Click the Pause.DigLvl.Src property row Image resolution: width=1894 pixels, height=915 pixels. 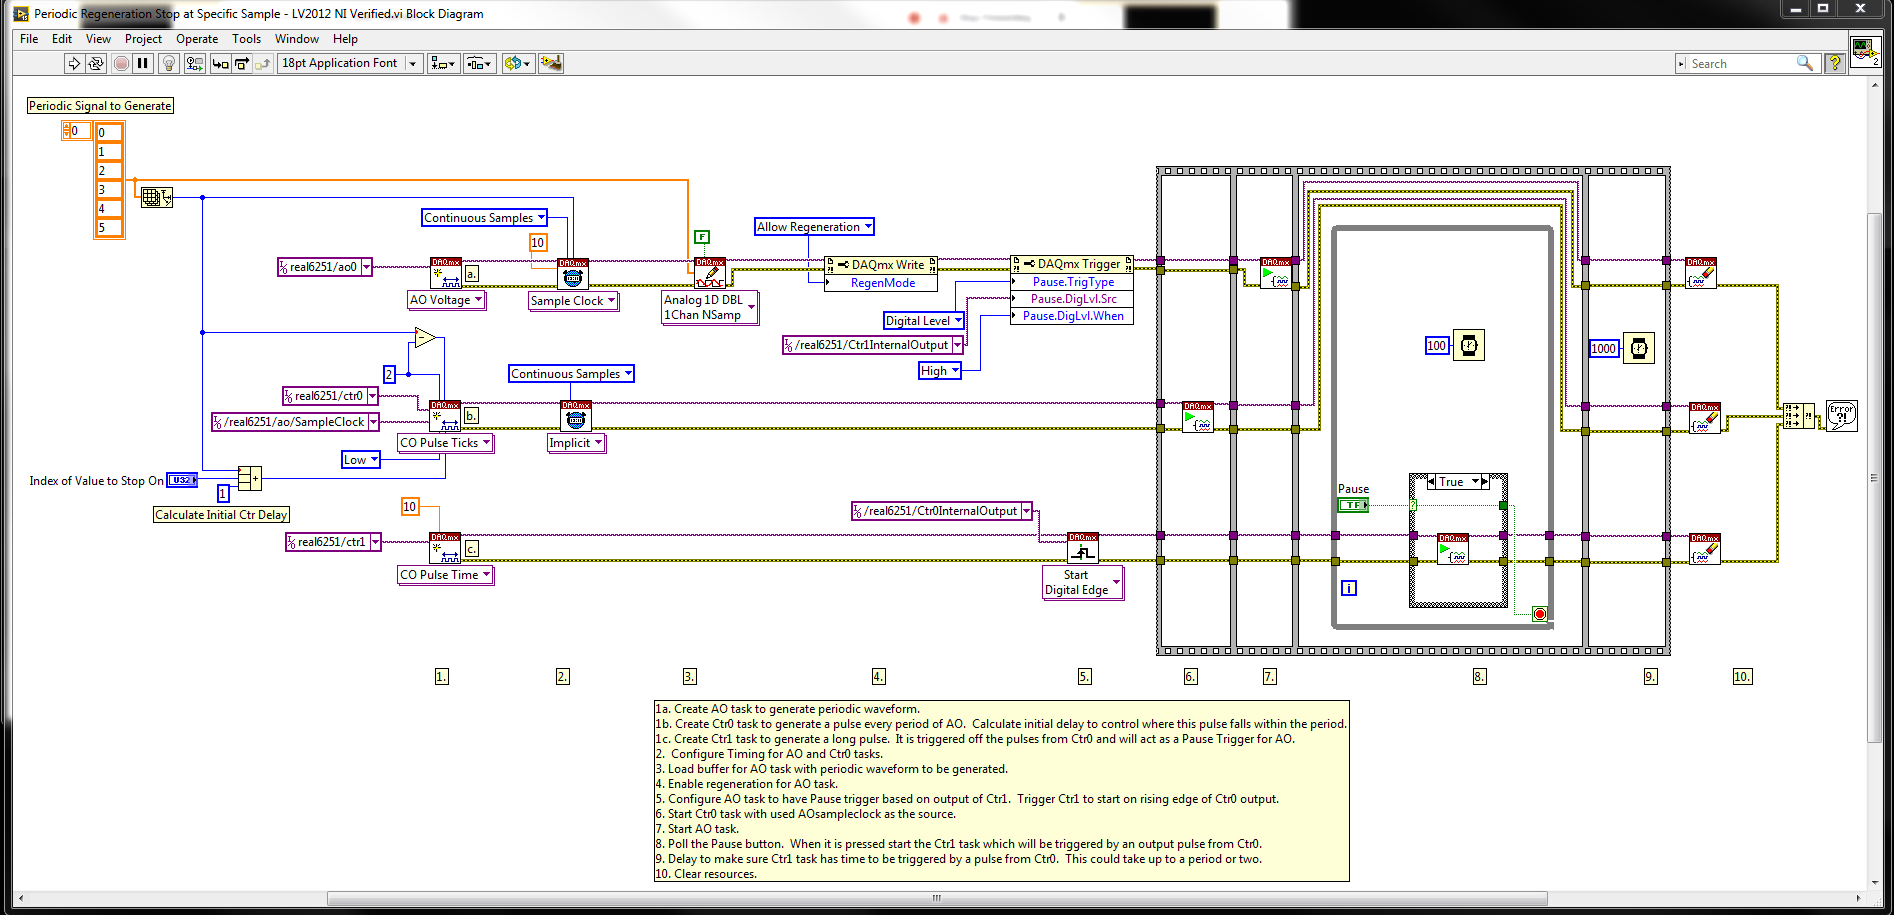1072,299
